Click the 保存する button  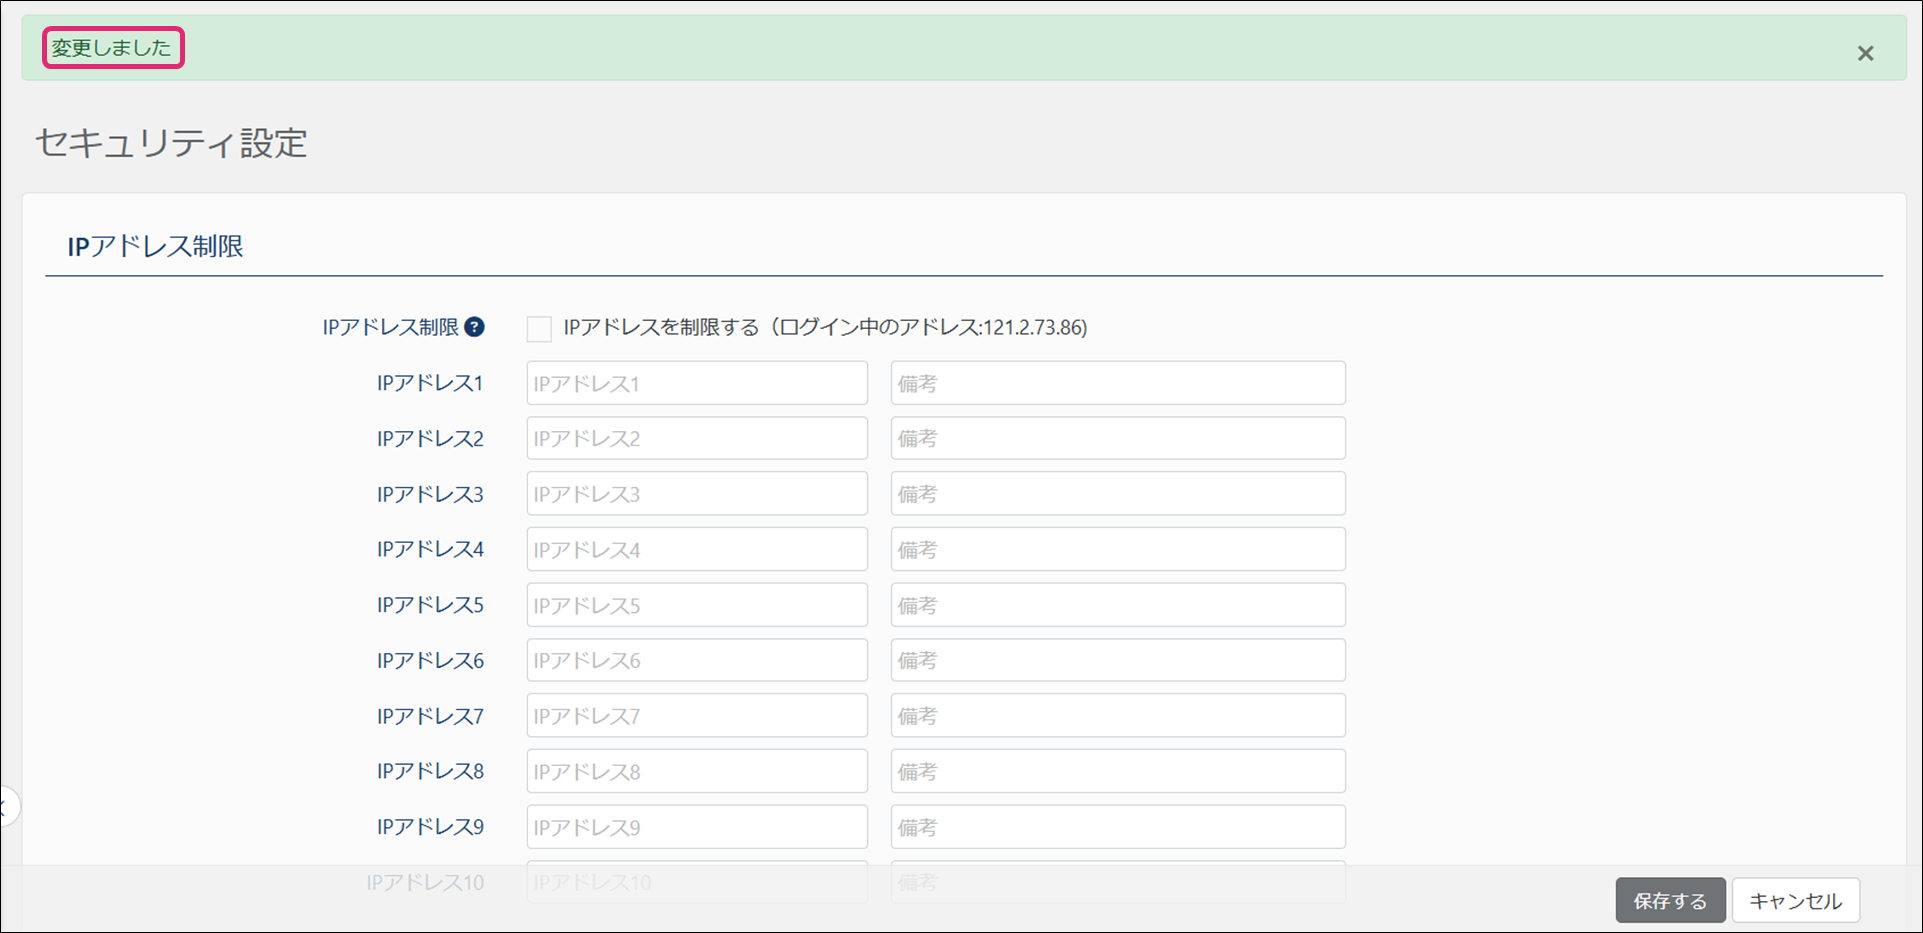1669,900
